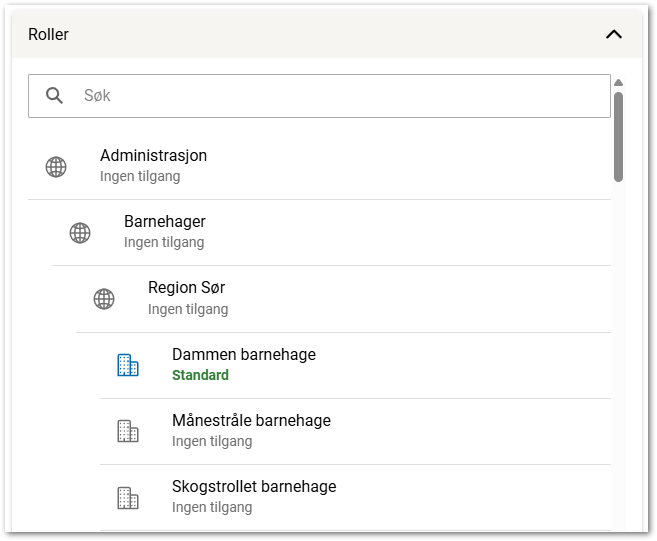
Task: Select the Region Sør tree node
Action: click(186, 288)
